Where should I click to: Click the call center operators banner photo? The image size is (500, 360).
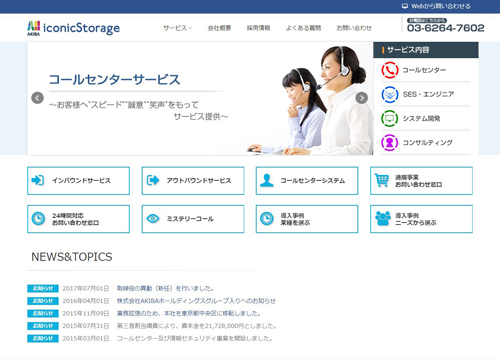310,100
